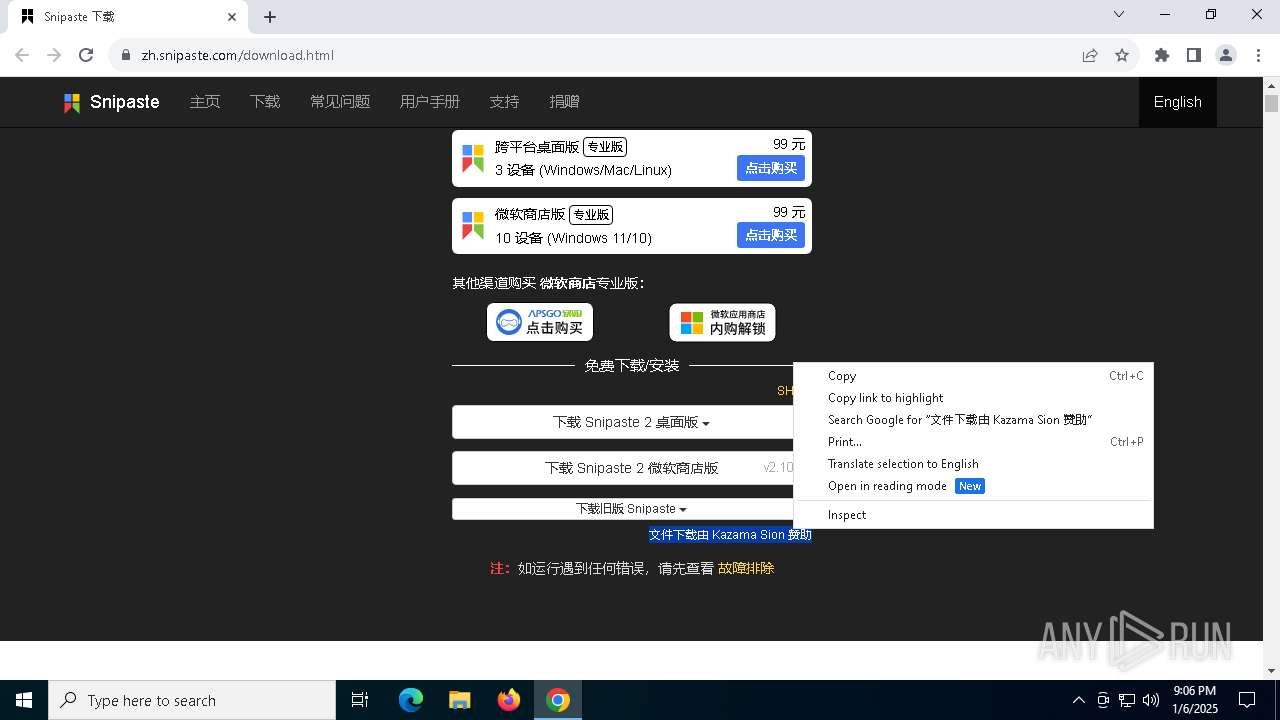Buy 微软商店版 via 点击购买
Image resolution: width=1280 pixels, height=720 pixels.
pos(771,235)
